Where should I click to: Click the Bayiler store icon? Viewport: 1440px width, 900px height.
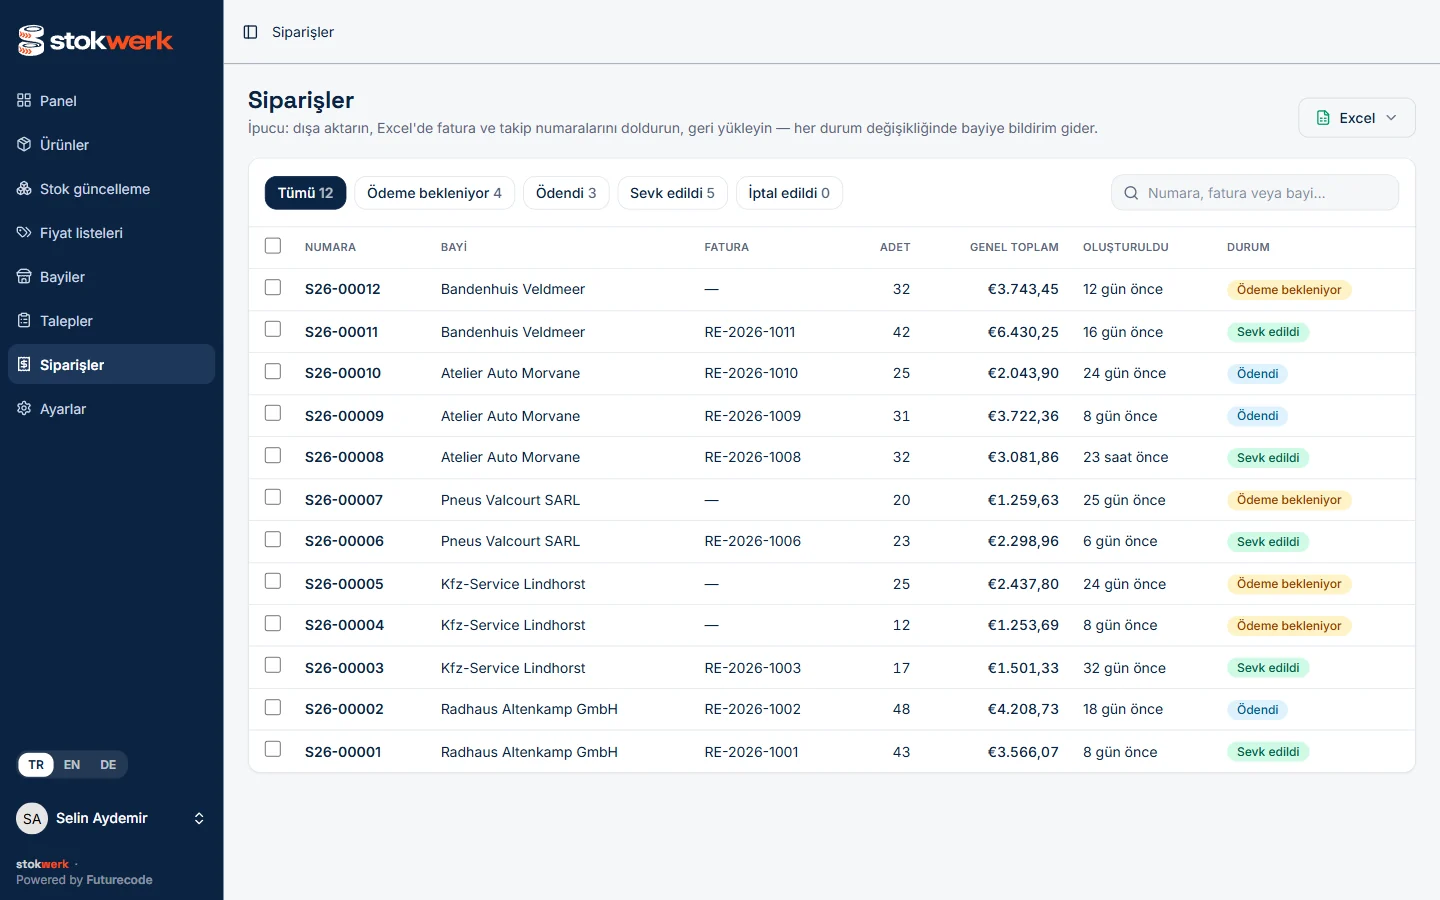tap(24, 276)
